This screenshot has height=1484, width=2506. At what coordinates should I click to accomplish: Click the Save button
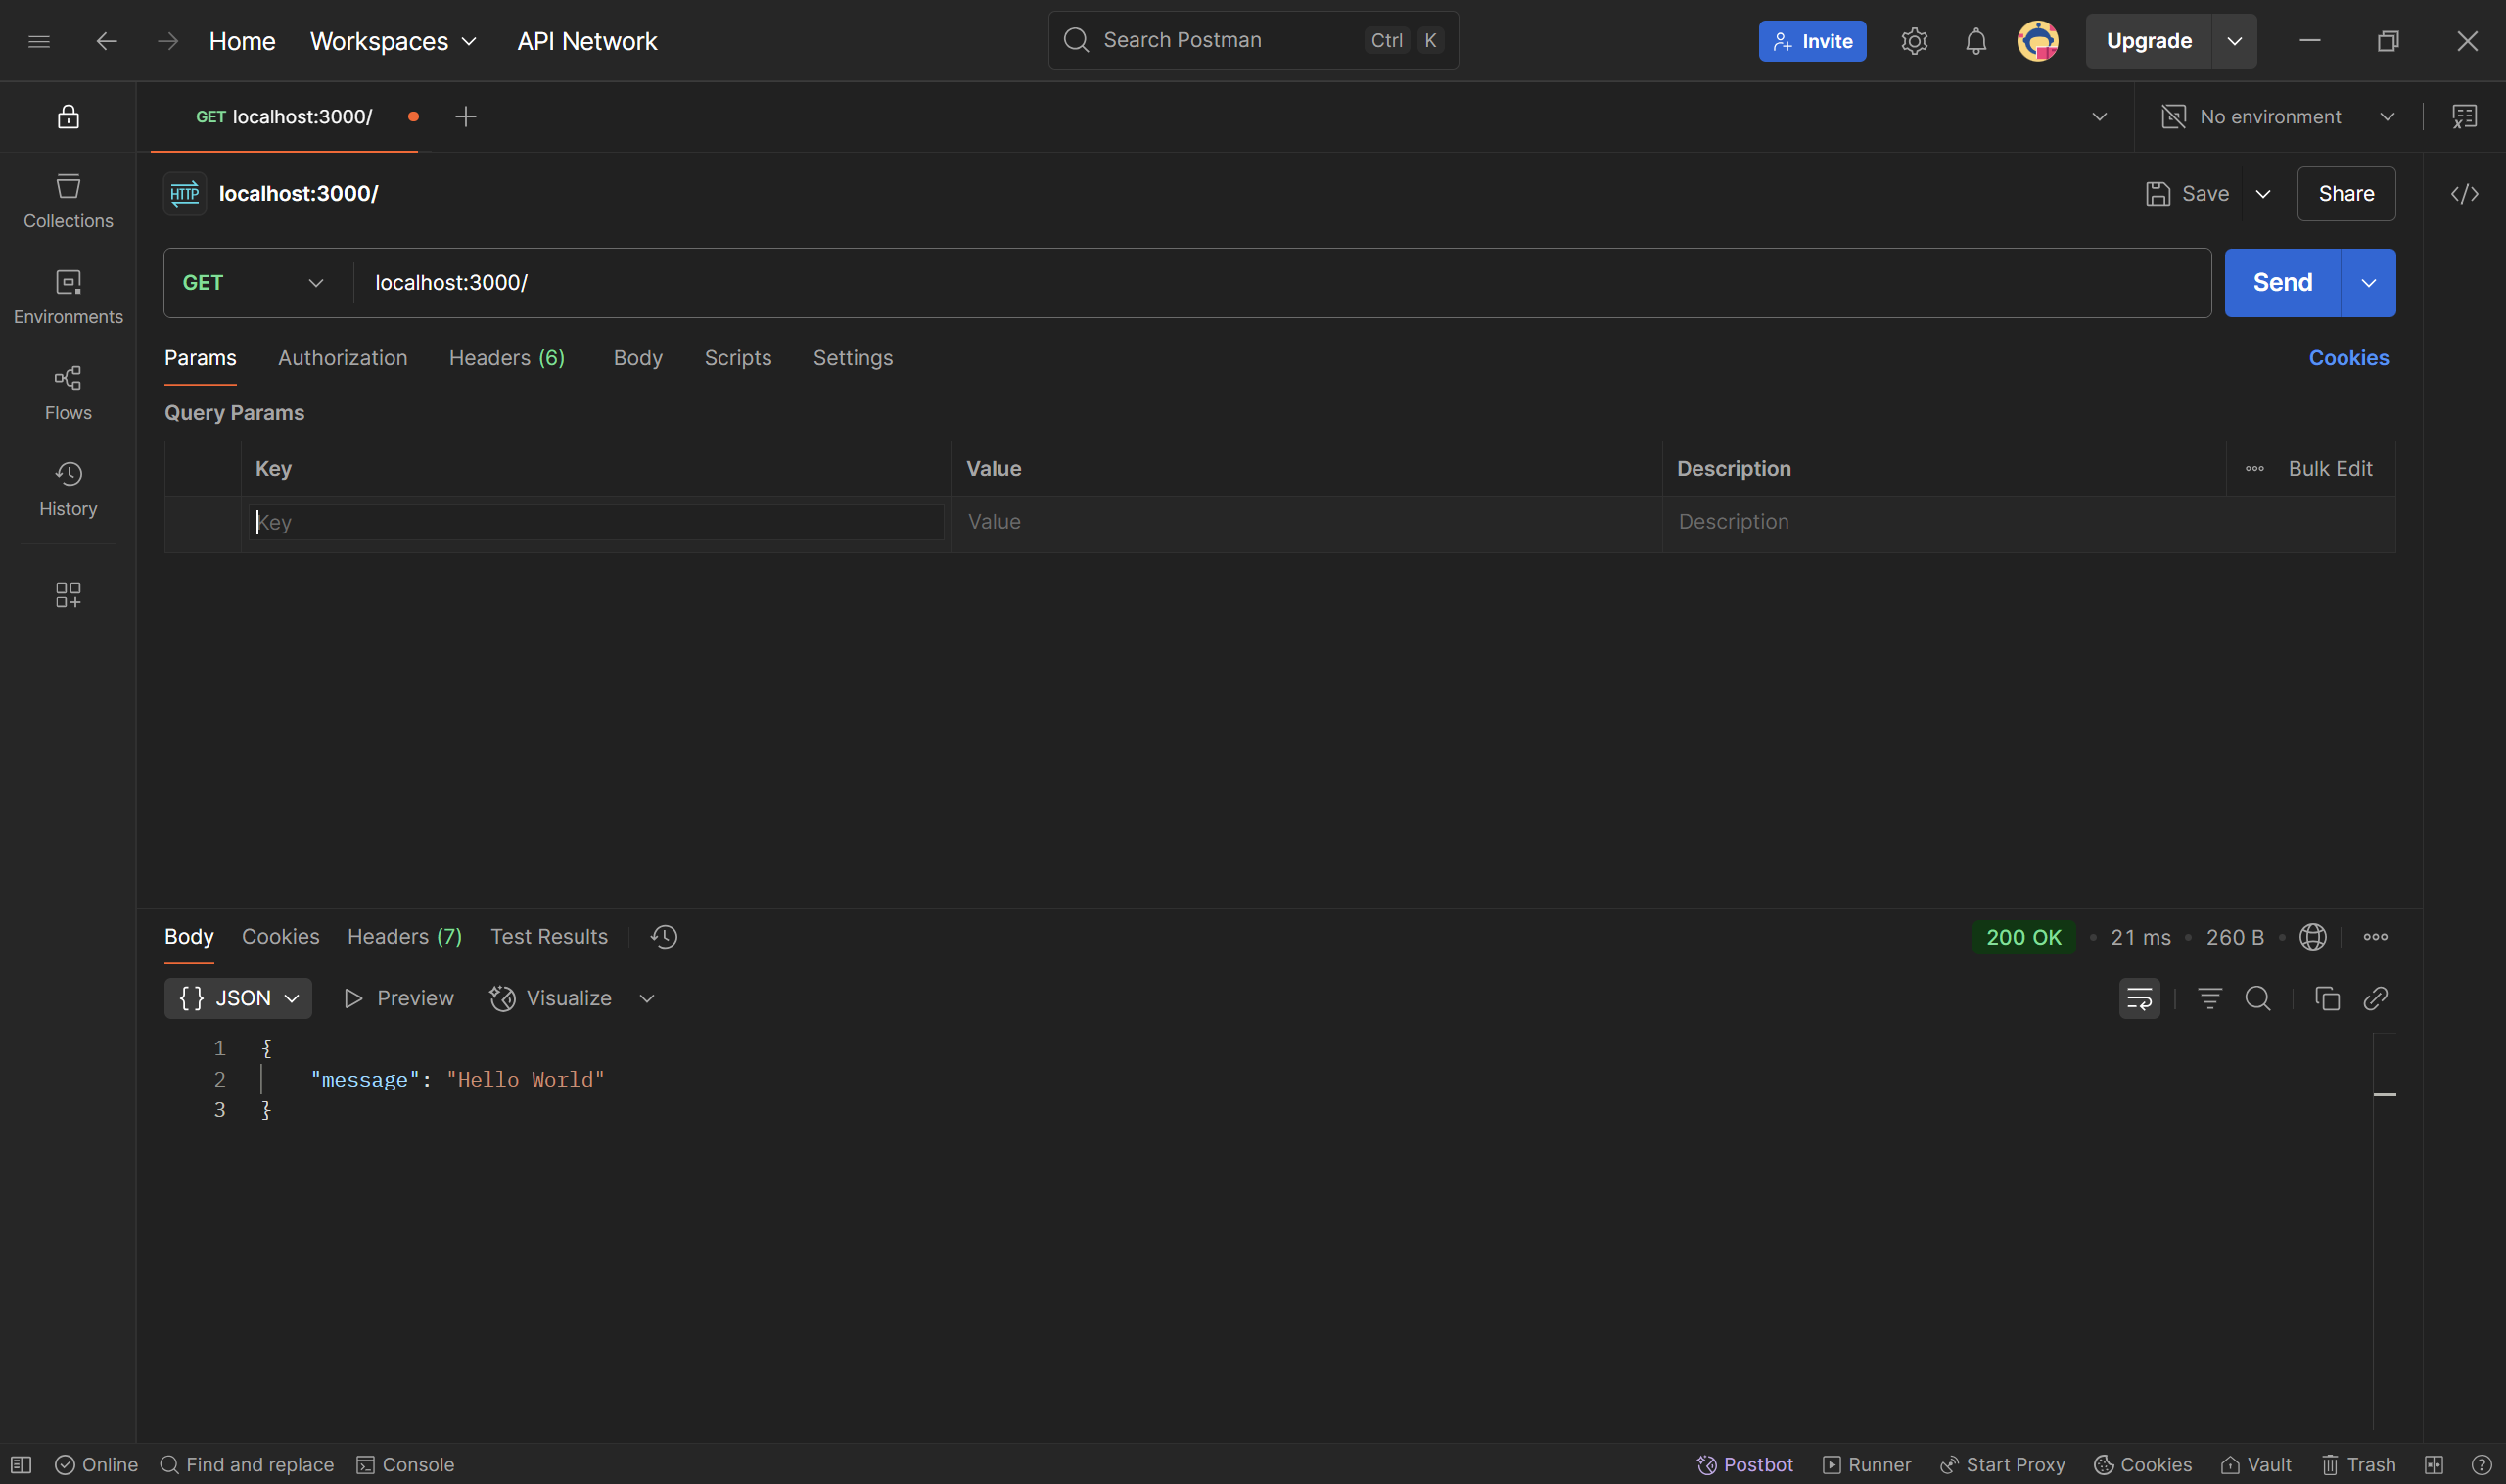pos(2187,193)
